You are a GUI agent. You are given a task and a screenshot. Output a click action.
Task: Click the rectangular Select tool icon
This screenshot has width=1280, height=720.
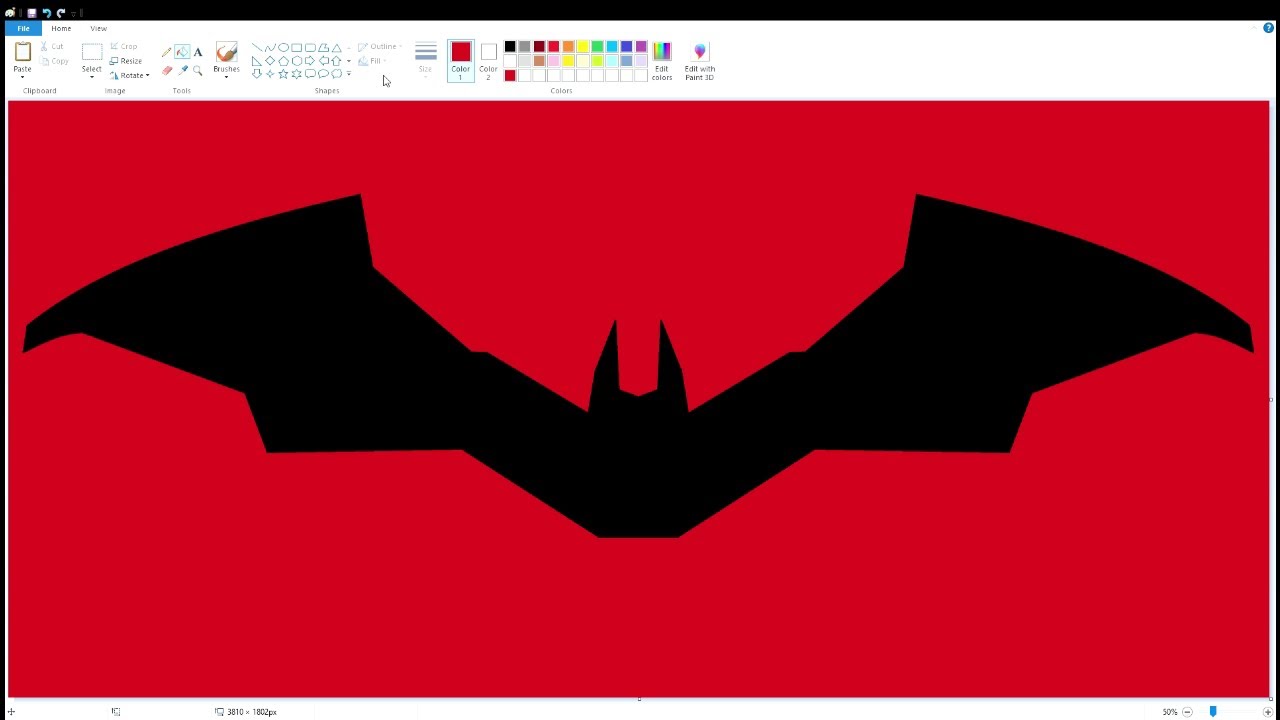tap(92, 52)
